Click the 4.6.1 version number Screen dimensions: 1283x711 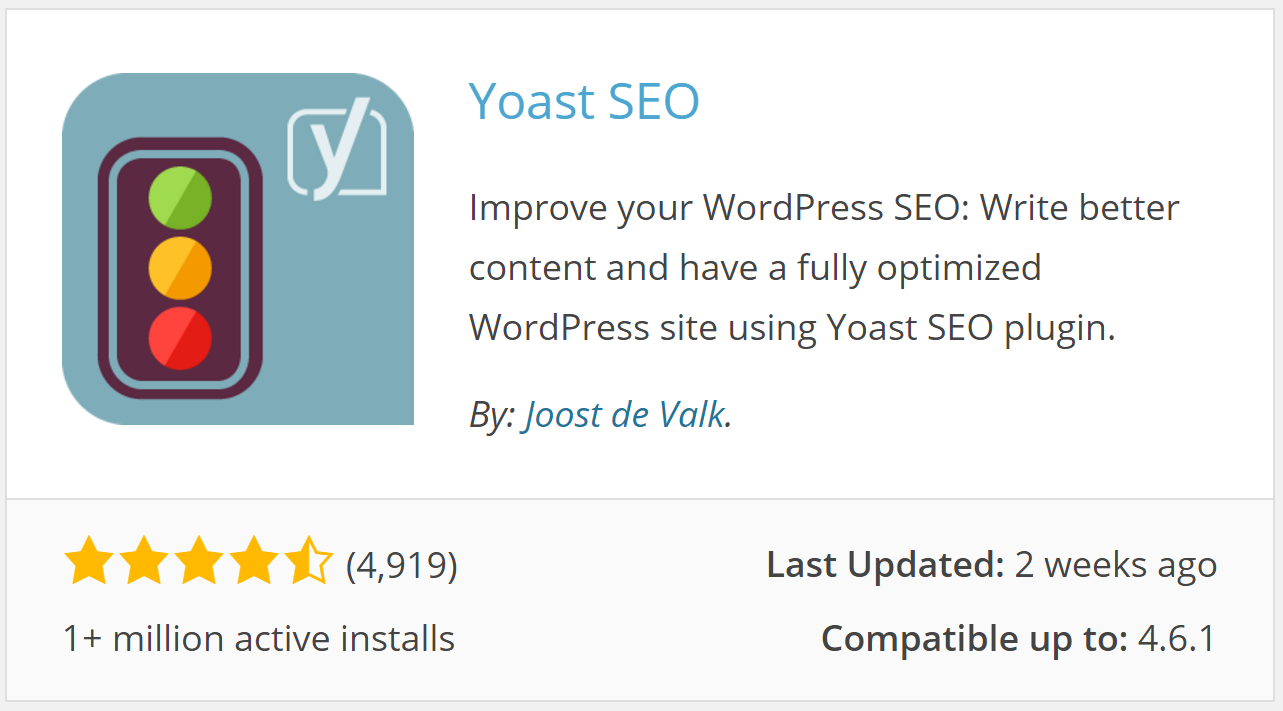pos(1177,638)
